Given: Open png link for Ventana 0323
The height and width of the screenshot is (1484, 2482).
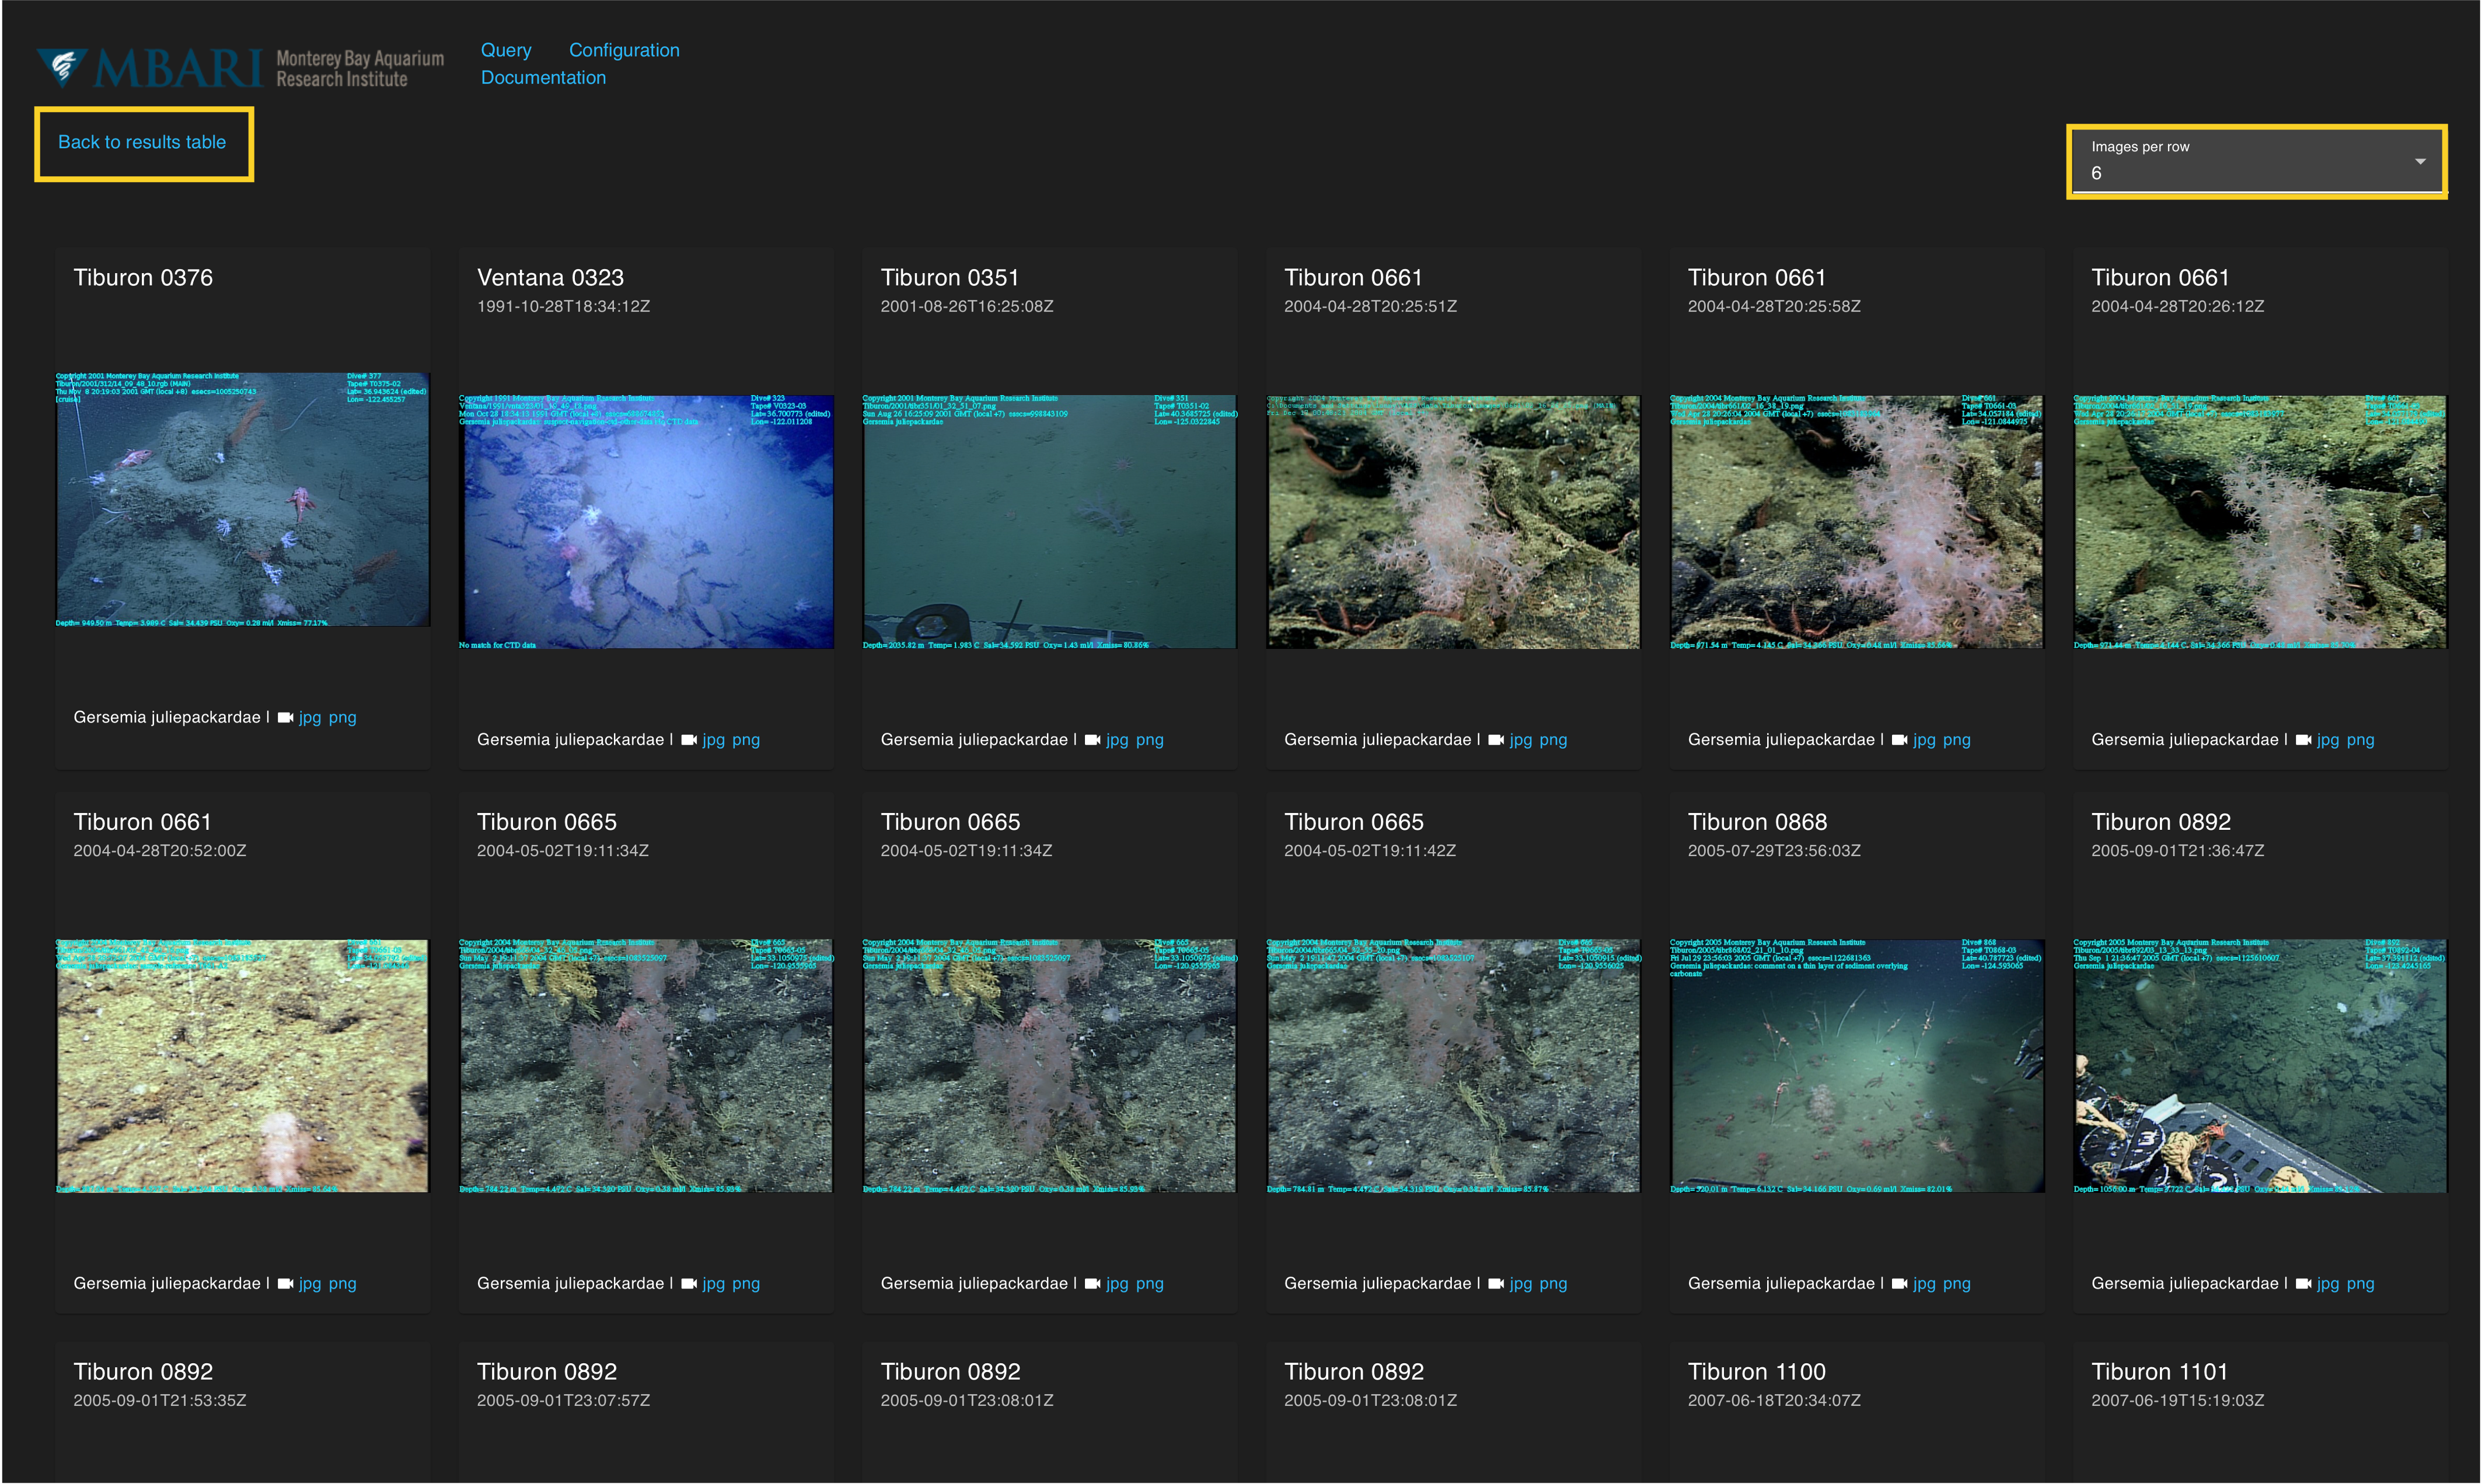Looking at the screenshot, I should pyautogui.click(x=746, y=740).
